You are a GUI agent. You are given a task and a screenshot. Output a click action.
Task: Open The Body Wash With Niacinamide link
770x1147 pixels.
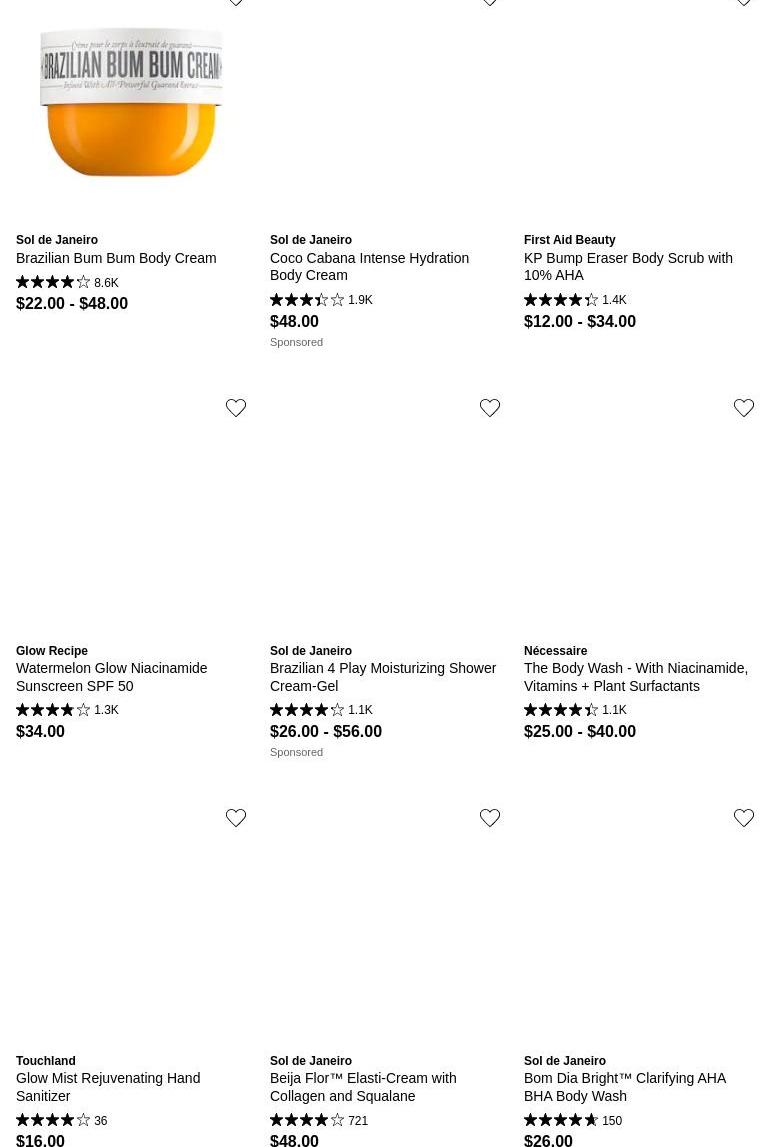635,677
